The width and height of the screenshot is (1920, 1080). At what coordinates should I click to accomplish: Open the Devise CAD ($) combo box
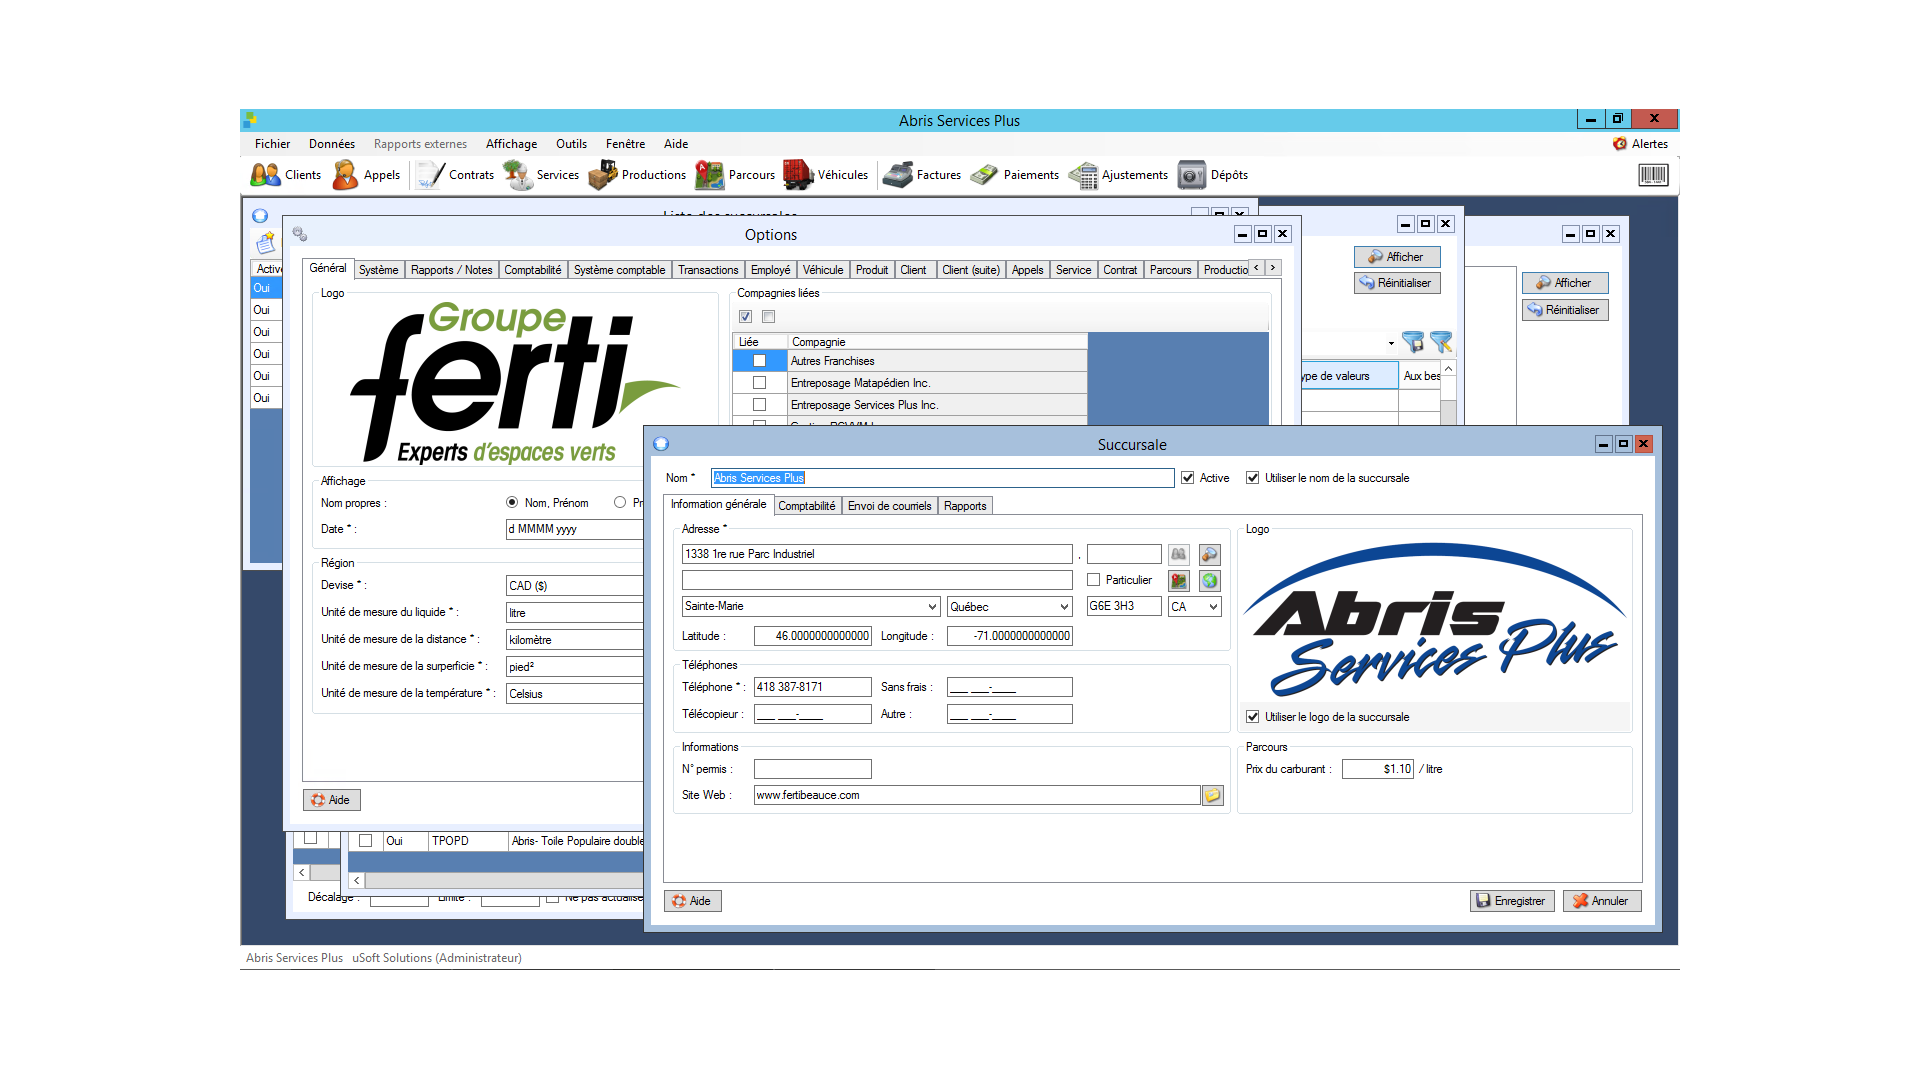[x=575, y=586]
